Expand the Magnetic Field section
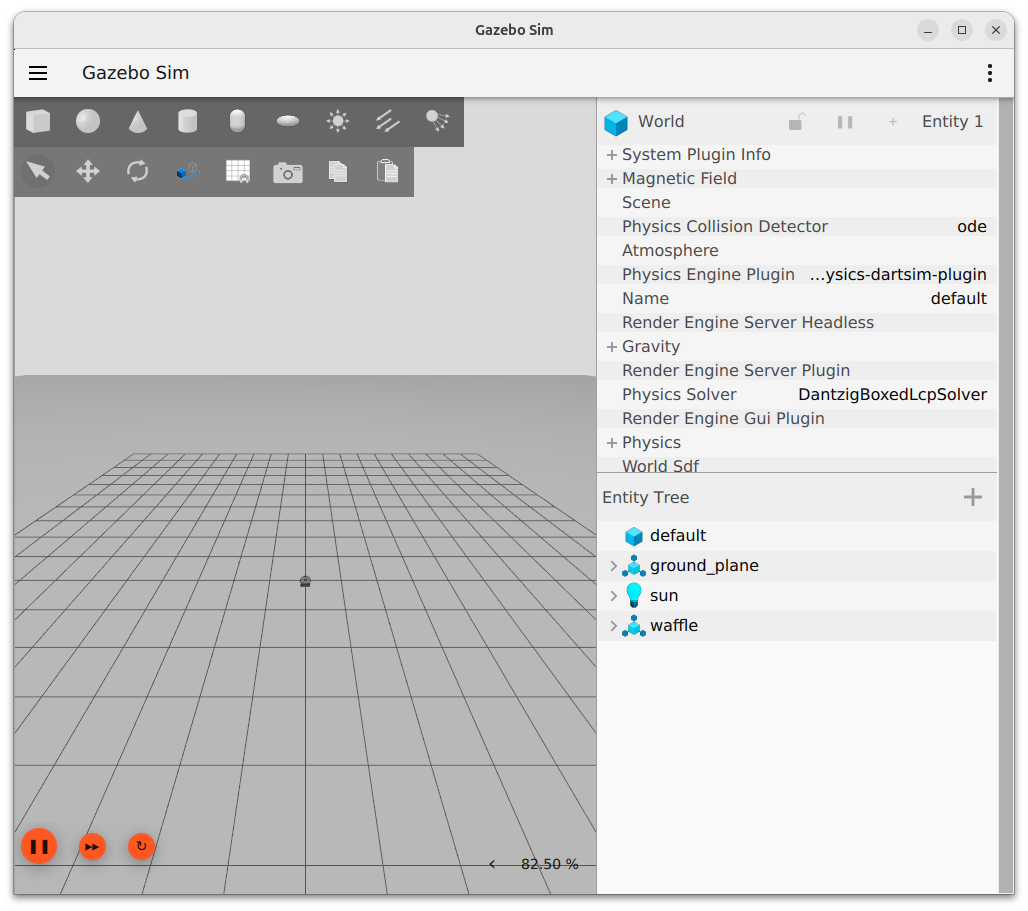Image resolution: width=1028 pixels, height=911 pixels. point(611,179)
